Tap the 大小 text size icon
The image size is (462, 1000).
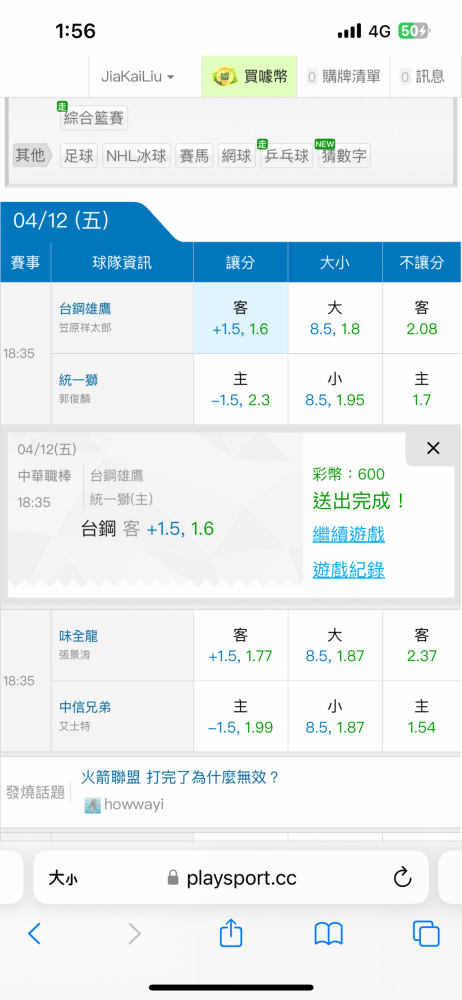pyautogui.click(x=64, y=879)
